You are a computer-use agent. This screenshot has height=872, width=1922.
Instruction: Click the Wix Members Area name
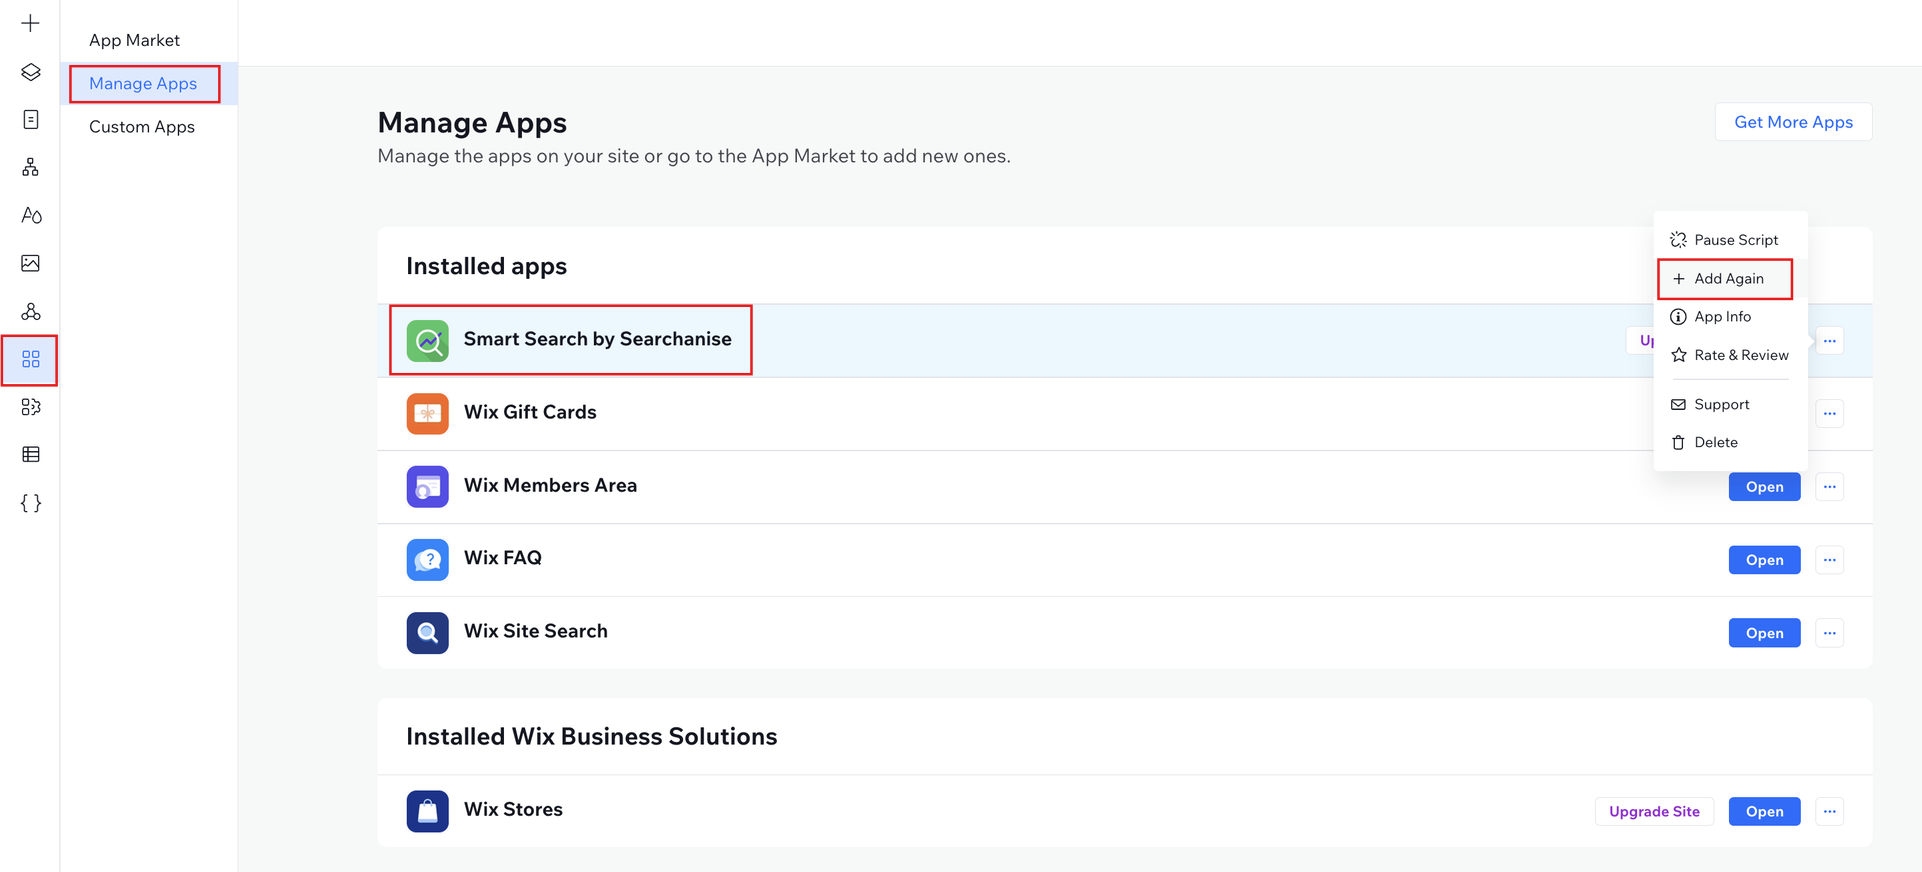(x=550, y=485)
